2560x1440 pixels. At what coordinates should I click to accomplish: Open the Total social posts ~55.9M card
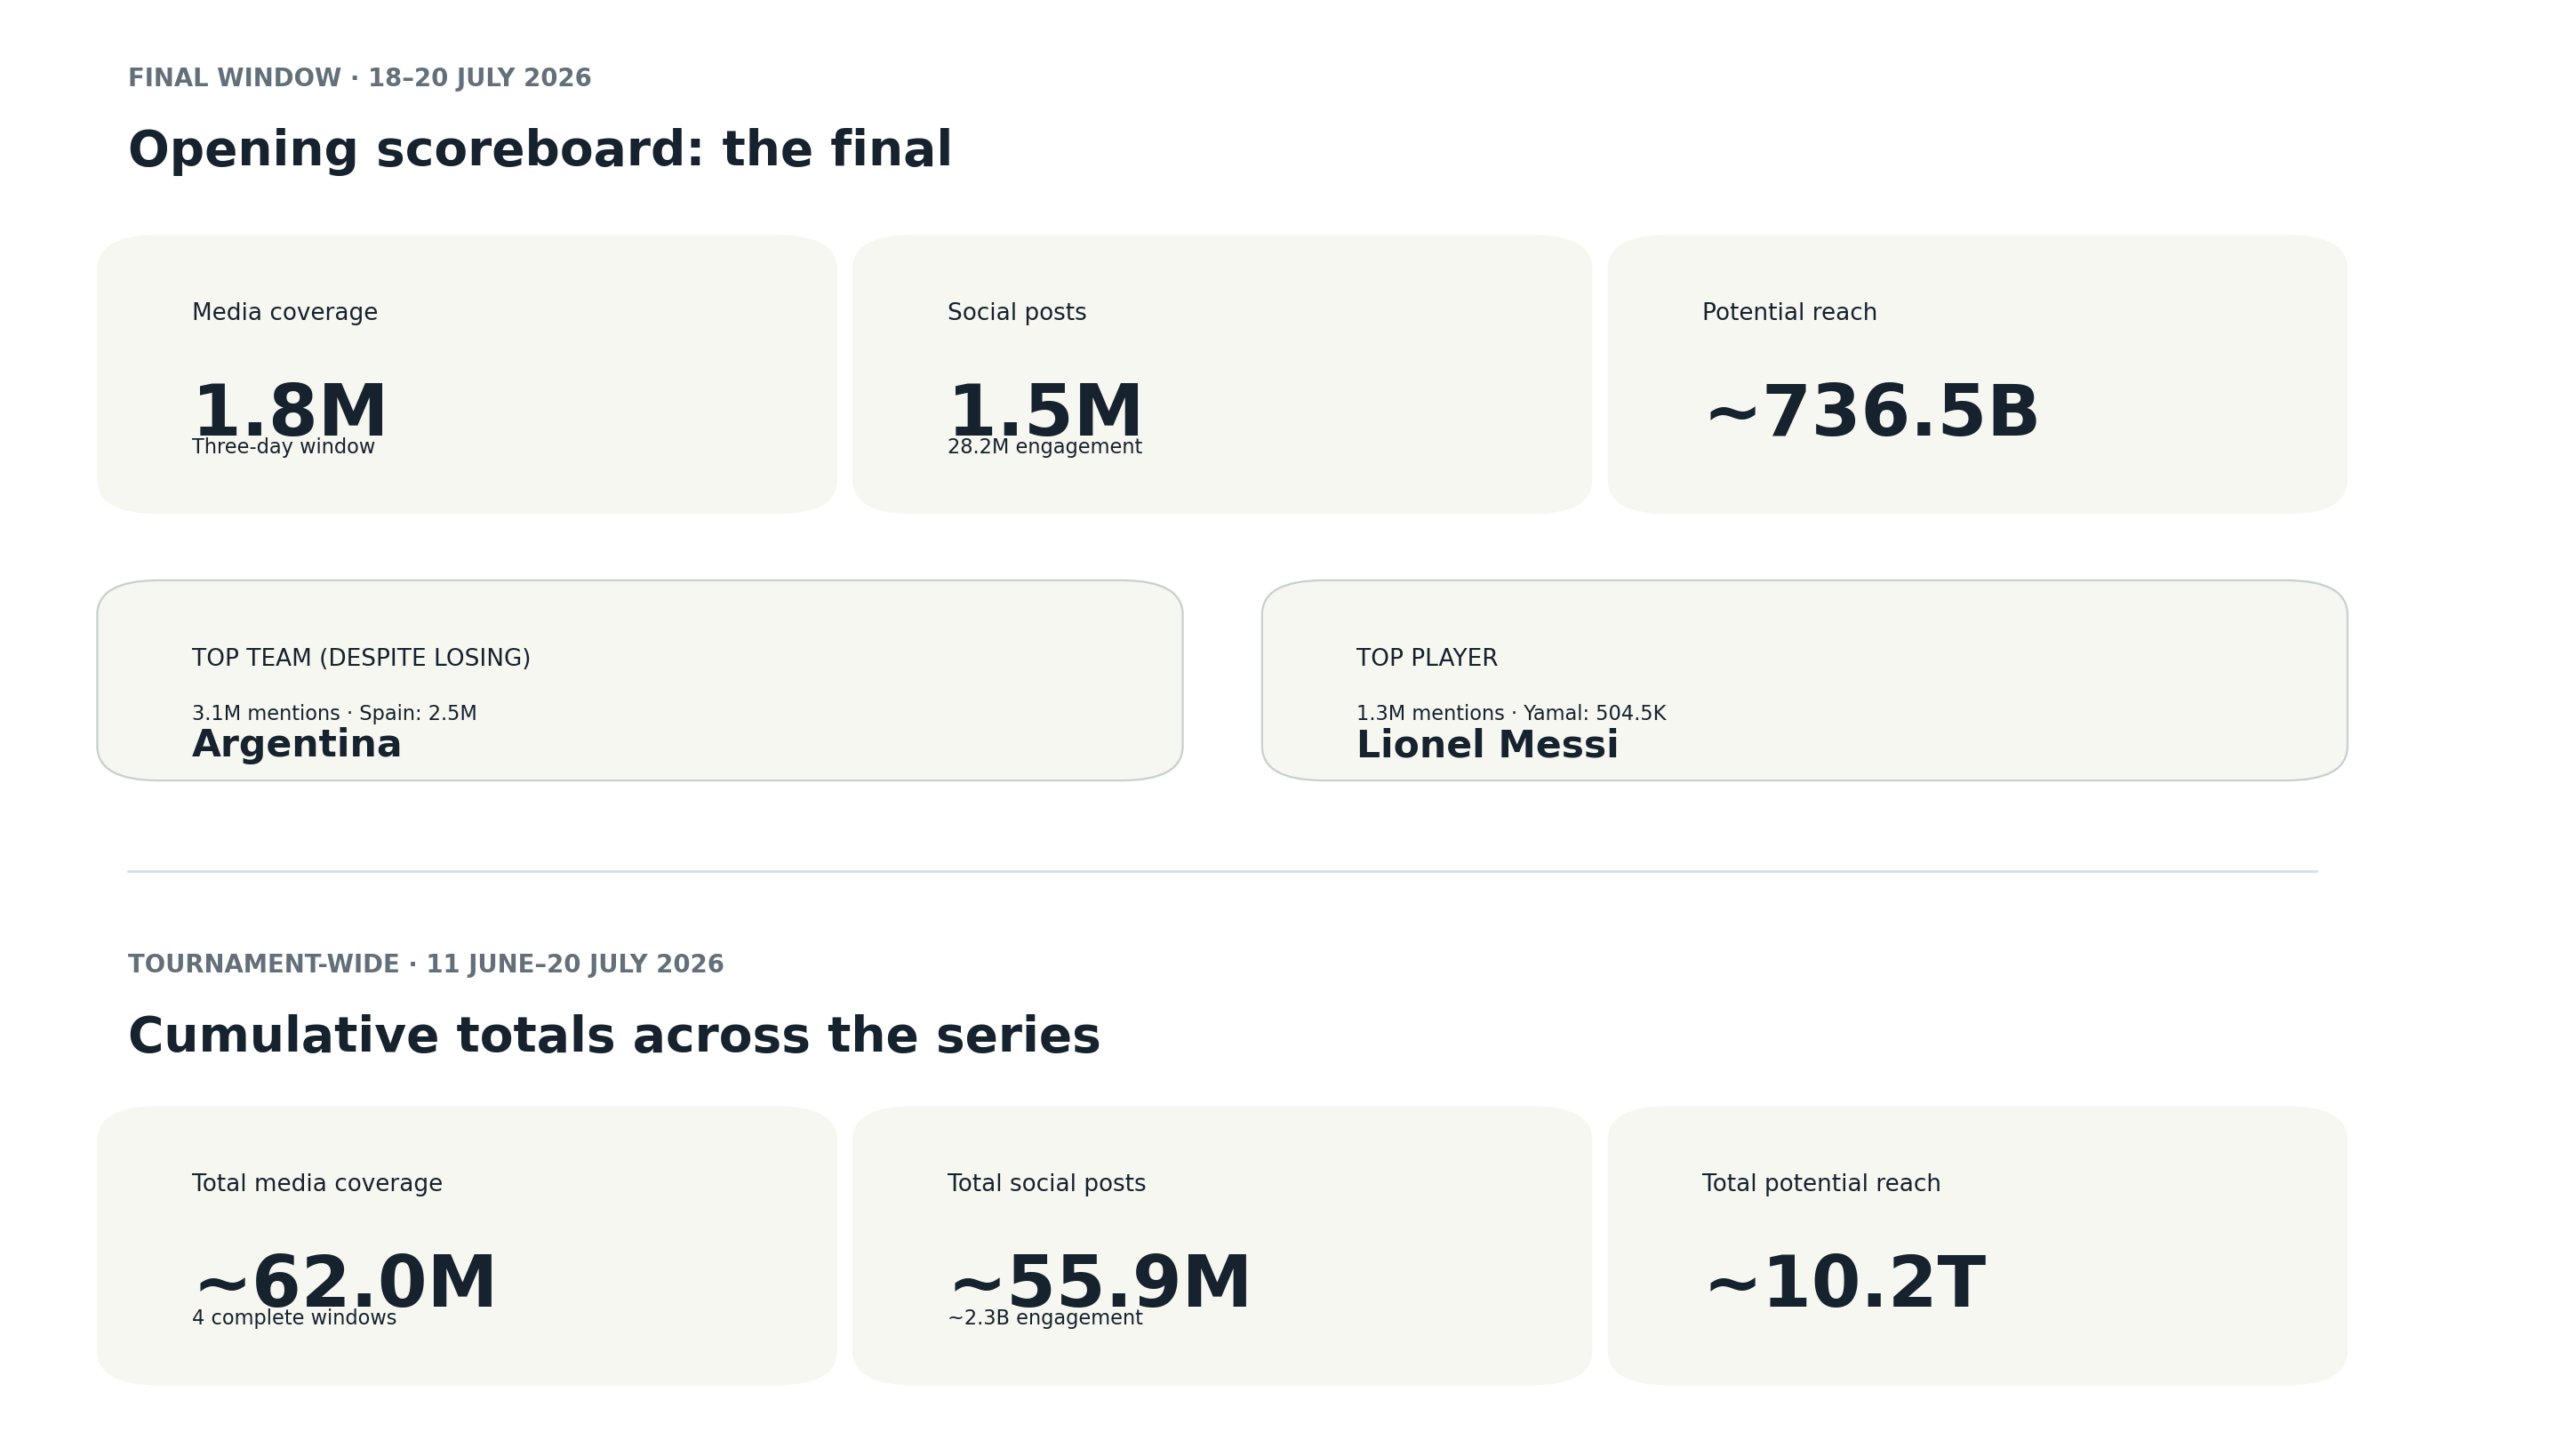pos(1222,1245)
